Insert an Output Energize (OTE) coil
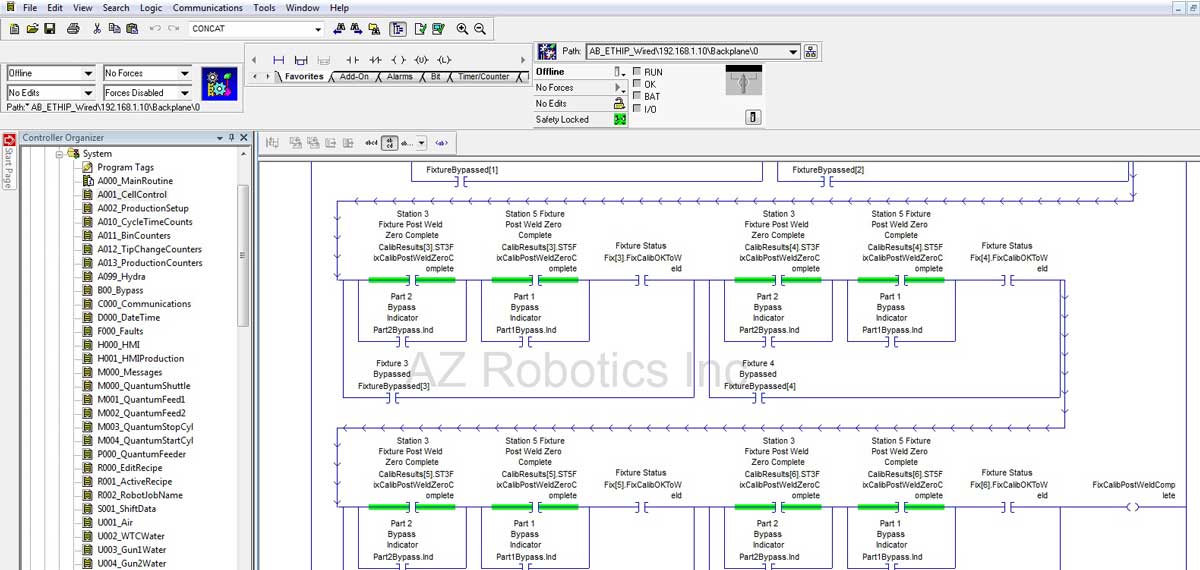 (398, 60)
